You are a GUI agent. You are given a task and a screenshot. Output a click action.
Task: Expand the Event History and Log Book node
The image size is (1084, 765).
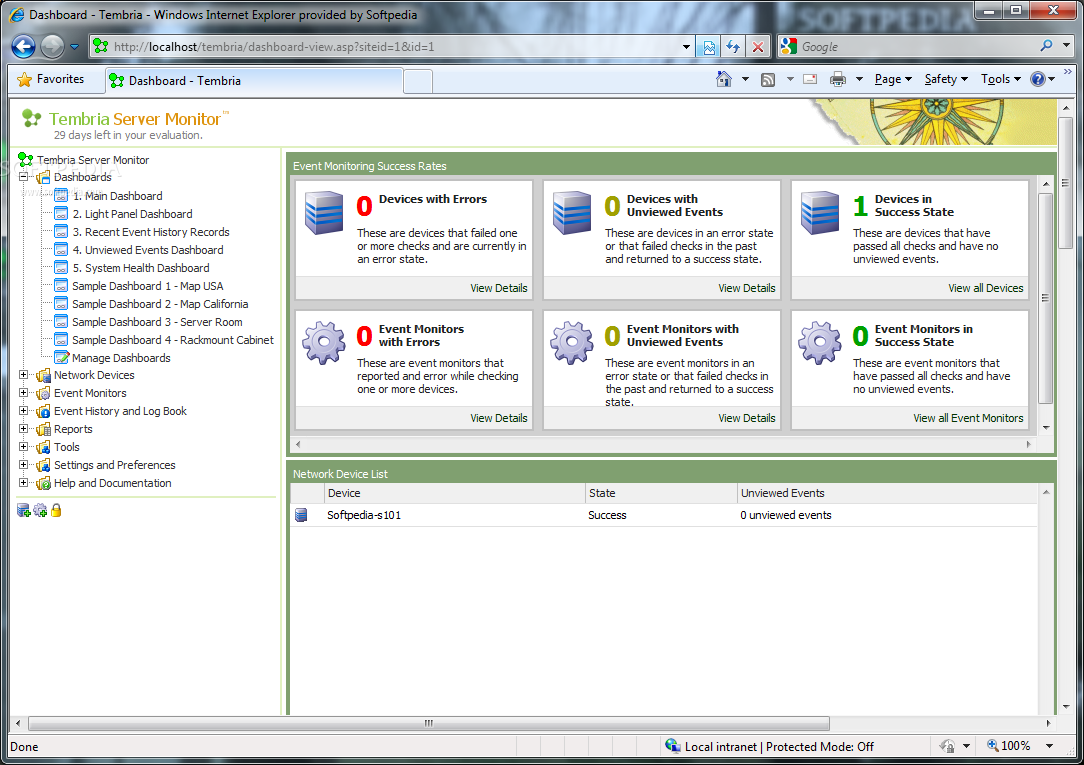pos(24,410)
